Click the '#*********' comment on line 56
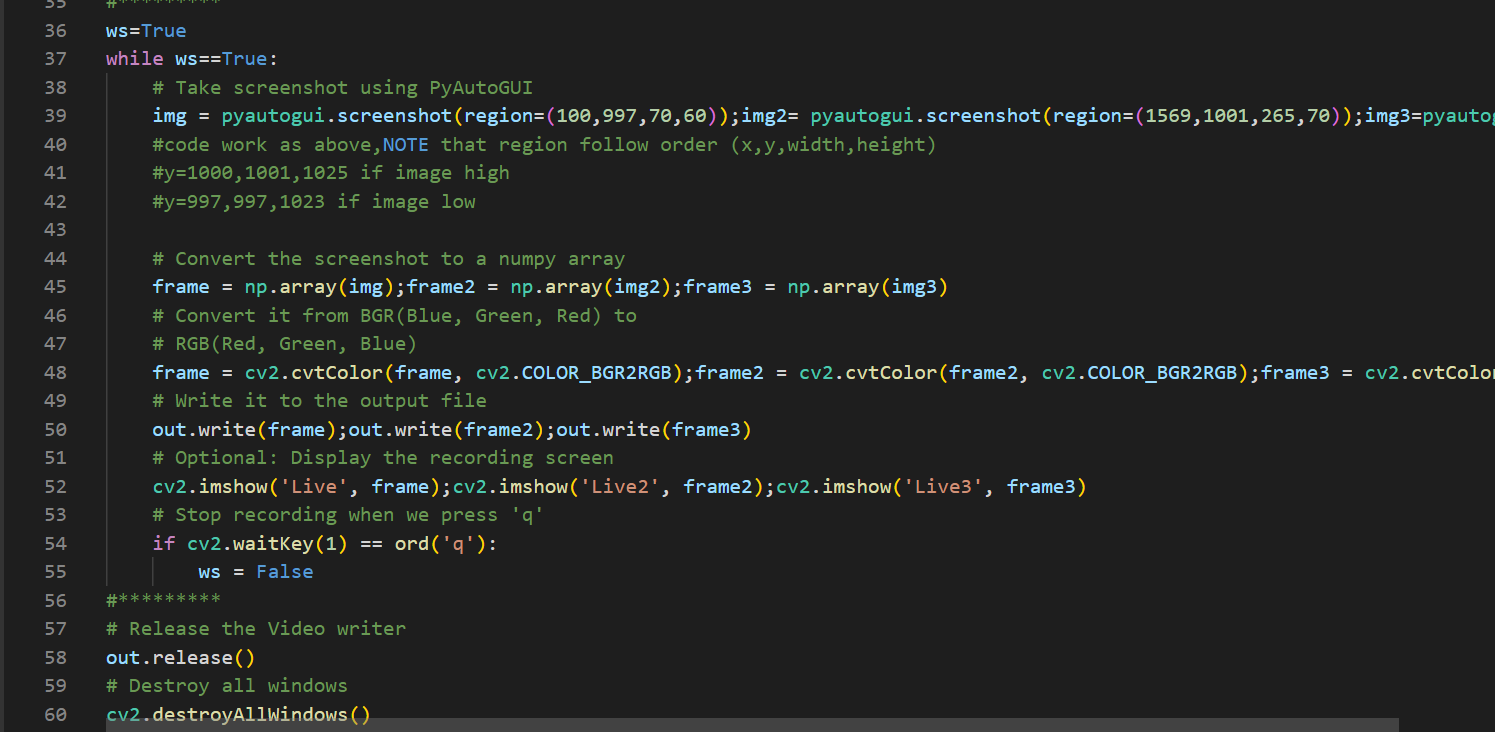1495x732 pixels. pyautogui.click(x=163, y=601)
